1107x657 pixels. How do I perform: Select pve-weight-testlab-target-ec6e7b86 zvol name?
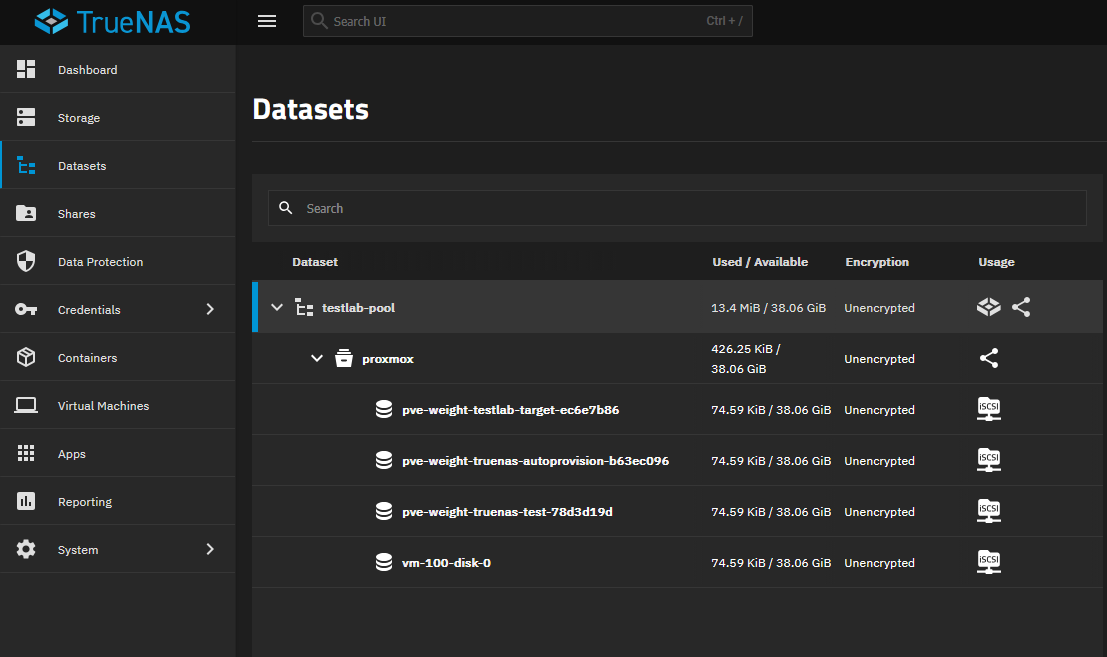[510, 410]
